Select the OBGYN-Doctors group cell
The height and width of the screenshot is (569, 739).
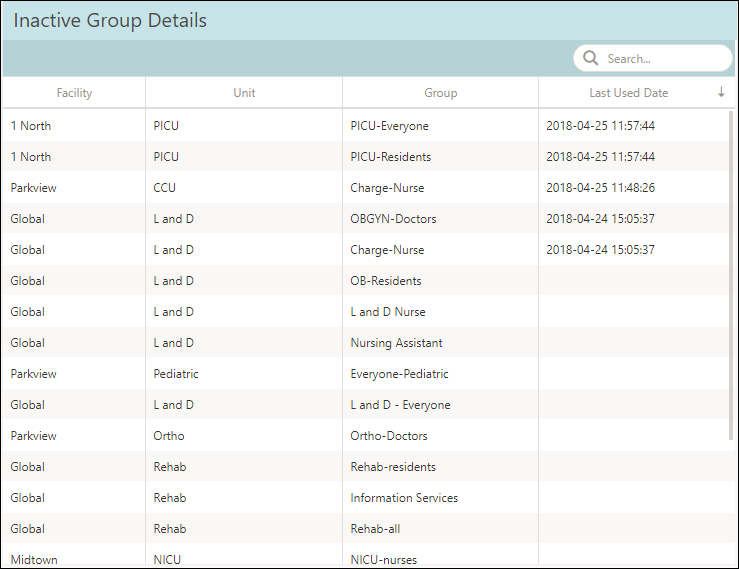(393, 219)
